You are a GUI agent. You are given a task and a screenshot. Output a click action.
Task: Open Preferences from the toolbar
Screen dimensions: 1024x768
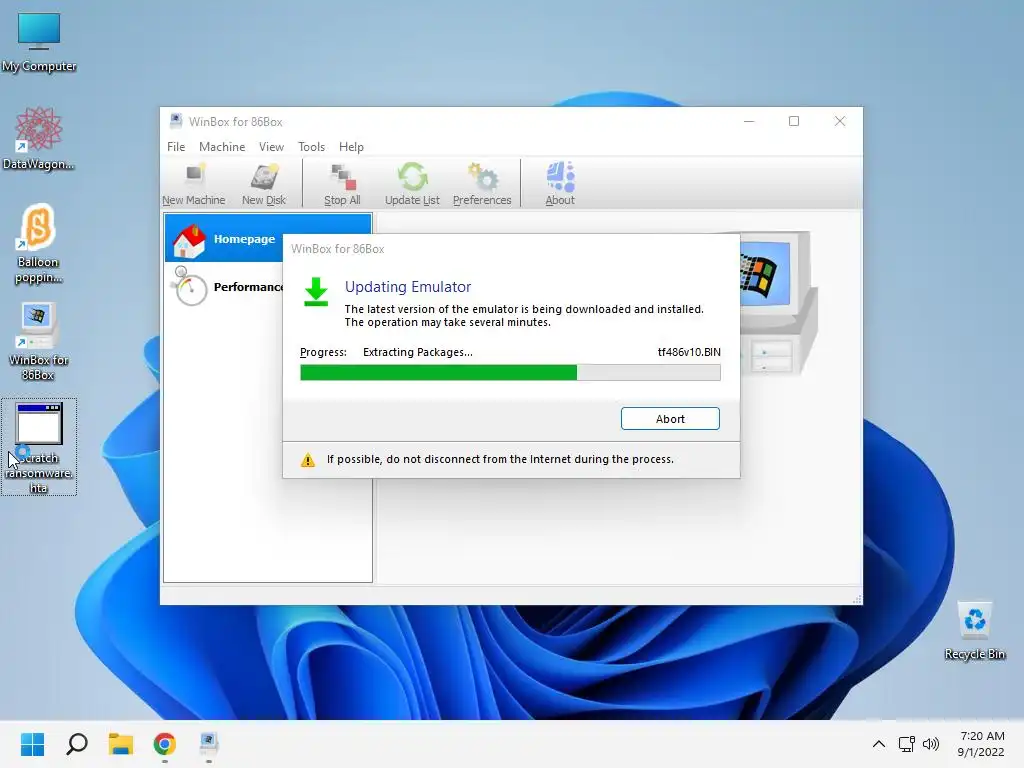click(x=482, y=184)
